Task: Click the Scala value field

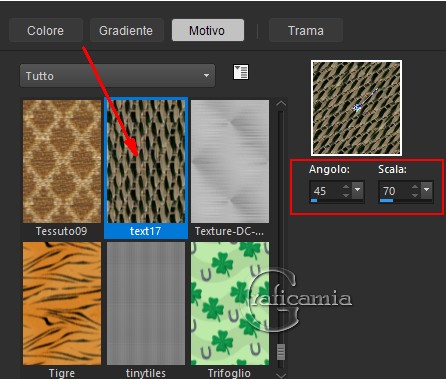Action: tap(394, 191)
